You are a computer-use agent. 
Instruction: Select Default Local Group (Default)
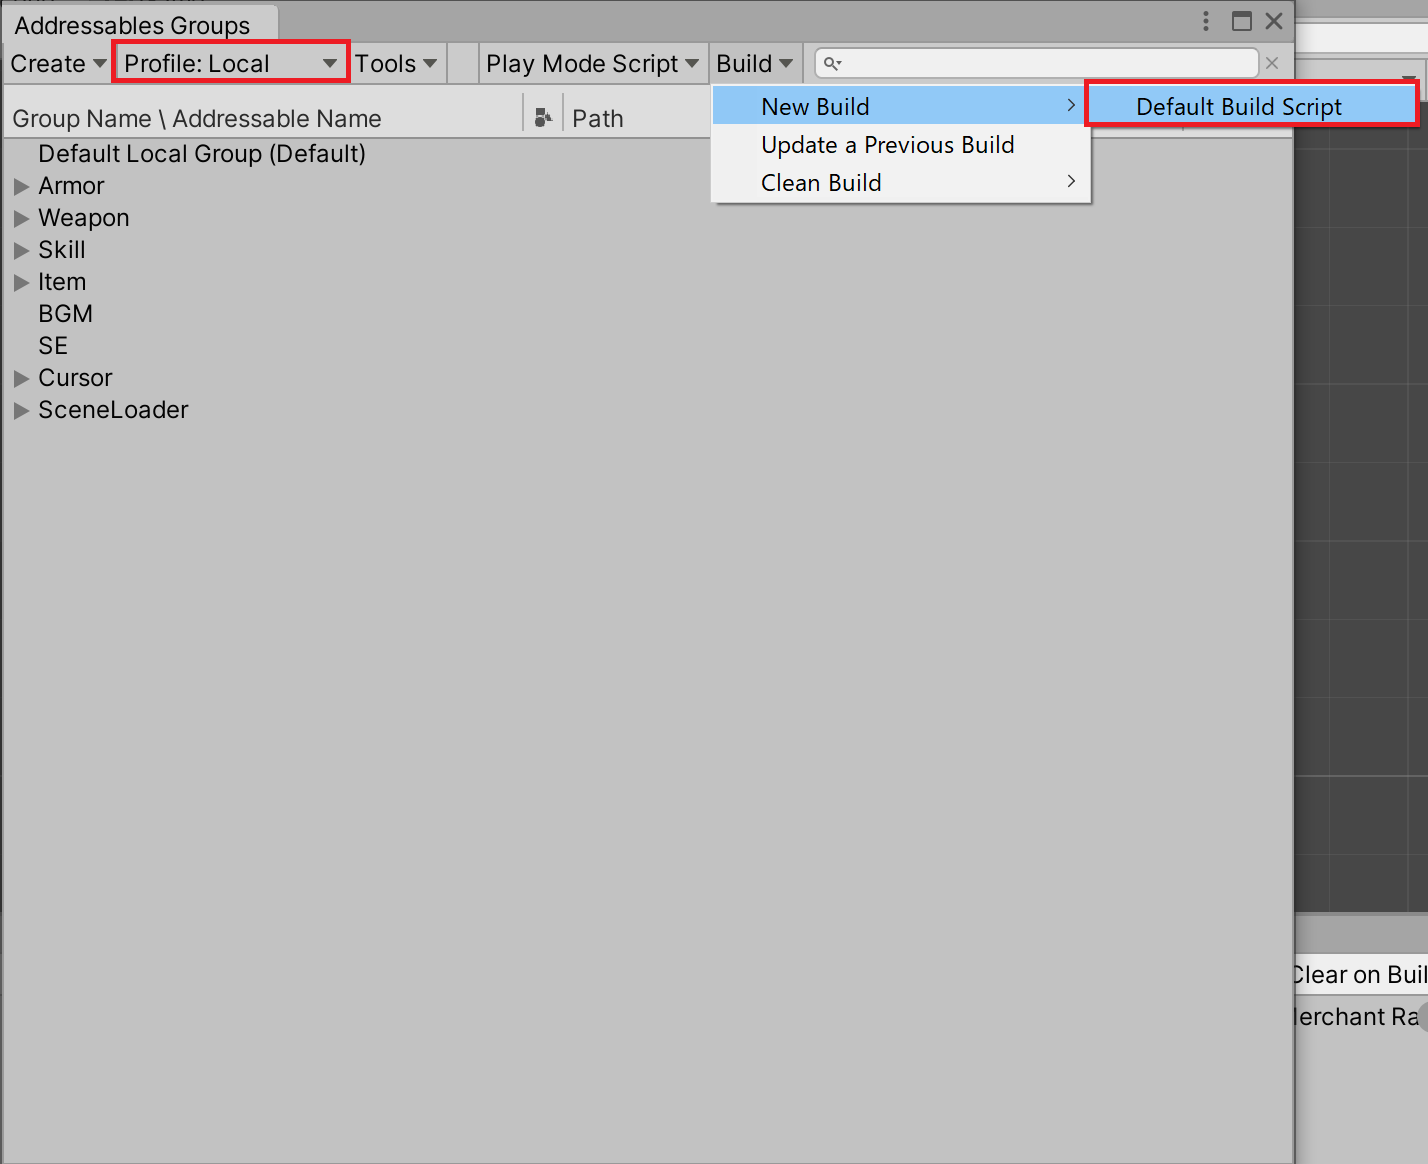pyautogui.click(x=202, y=154)
